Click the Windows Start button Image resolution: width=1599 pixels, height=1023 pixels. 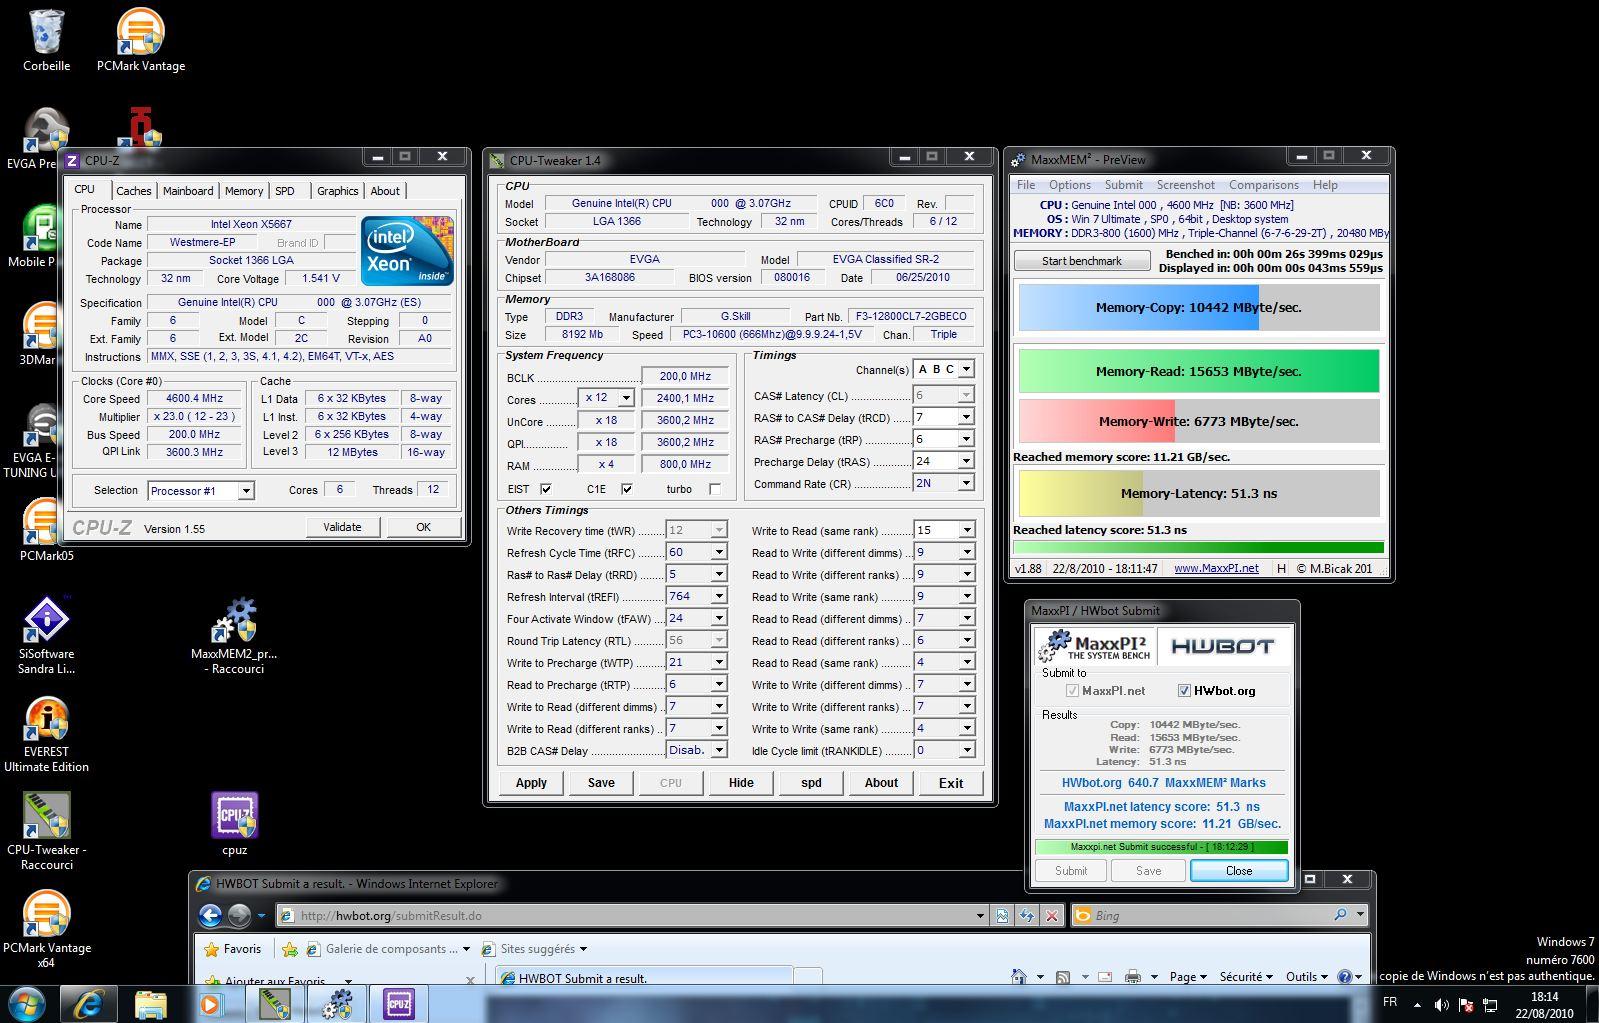point(26,1003)
